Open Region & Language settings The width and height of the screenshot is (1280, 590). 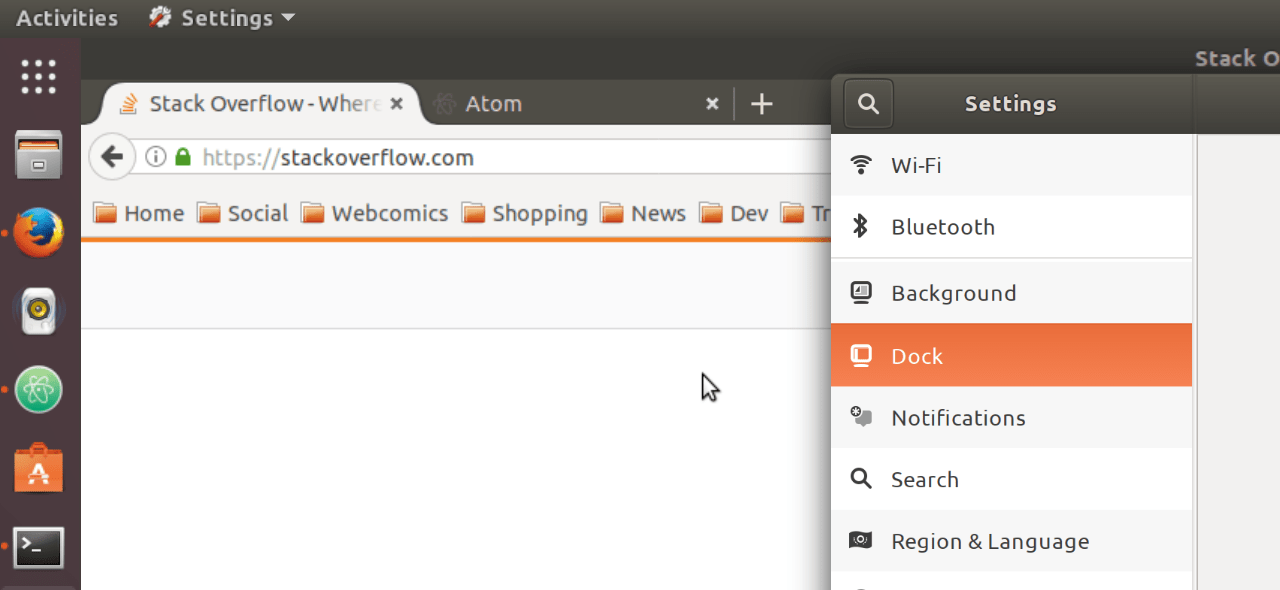(x=989, y=541)
